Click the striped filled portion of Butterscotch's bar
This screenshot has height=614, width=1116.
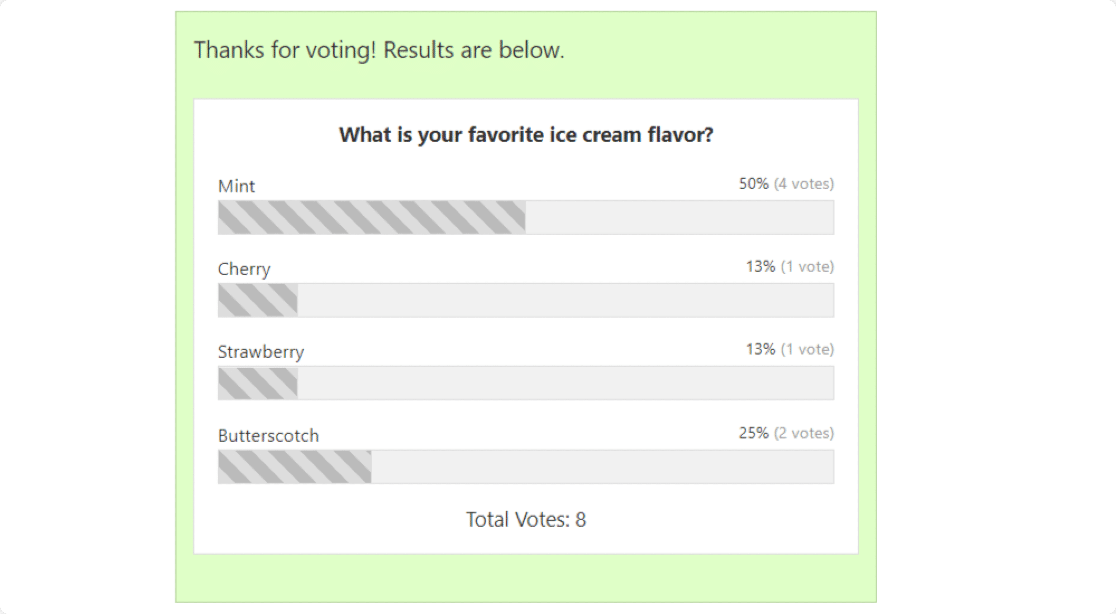294,467
